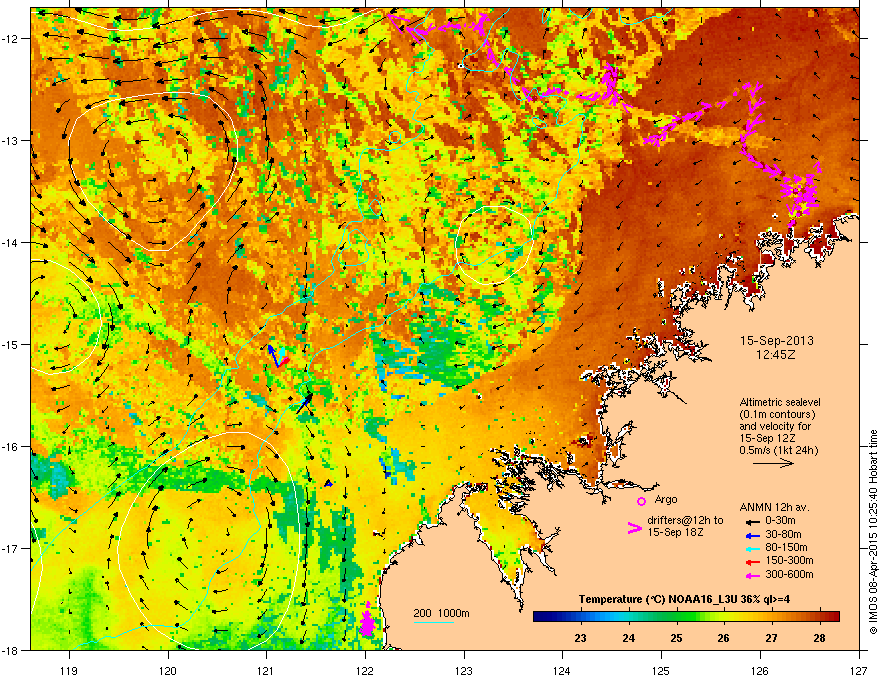Click the 'Argo' legend label
880x680 pixels.
(666, 499)
